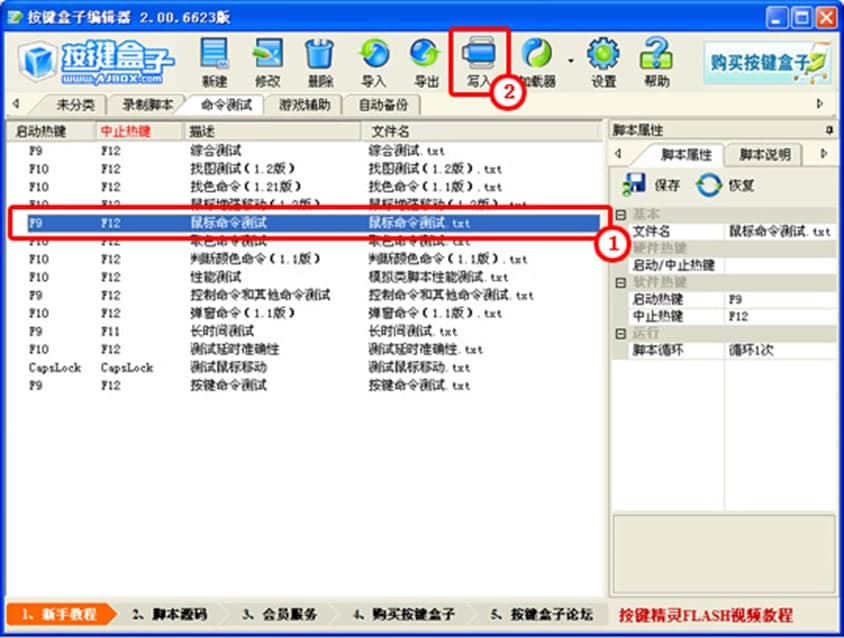Open the 按键精灵FLASH视频教程 link
844x638 pixels.
click(x=706, y=615)
